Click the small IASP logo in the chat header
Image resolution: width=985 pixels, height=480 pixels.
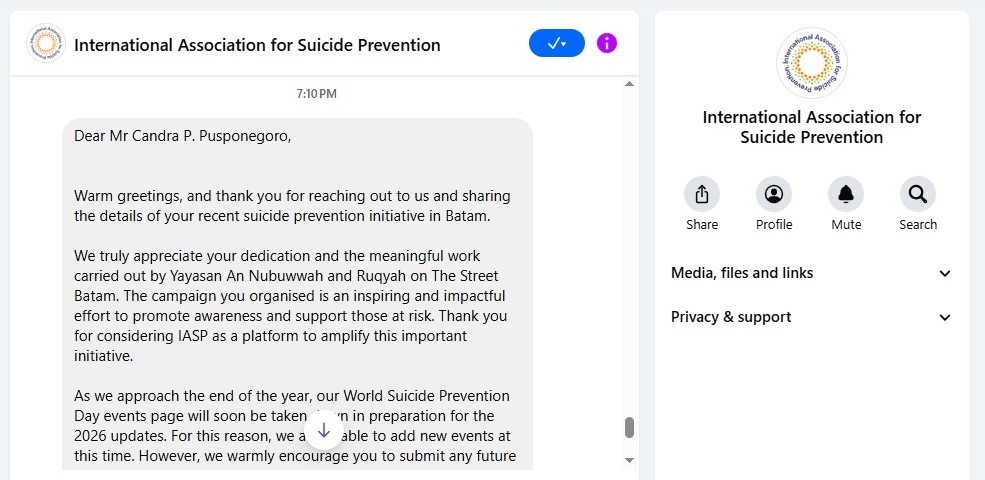click(x=46, y=44)
